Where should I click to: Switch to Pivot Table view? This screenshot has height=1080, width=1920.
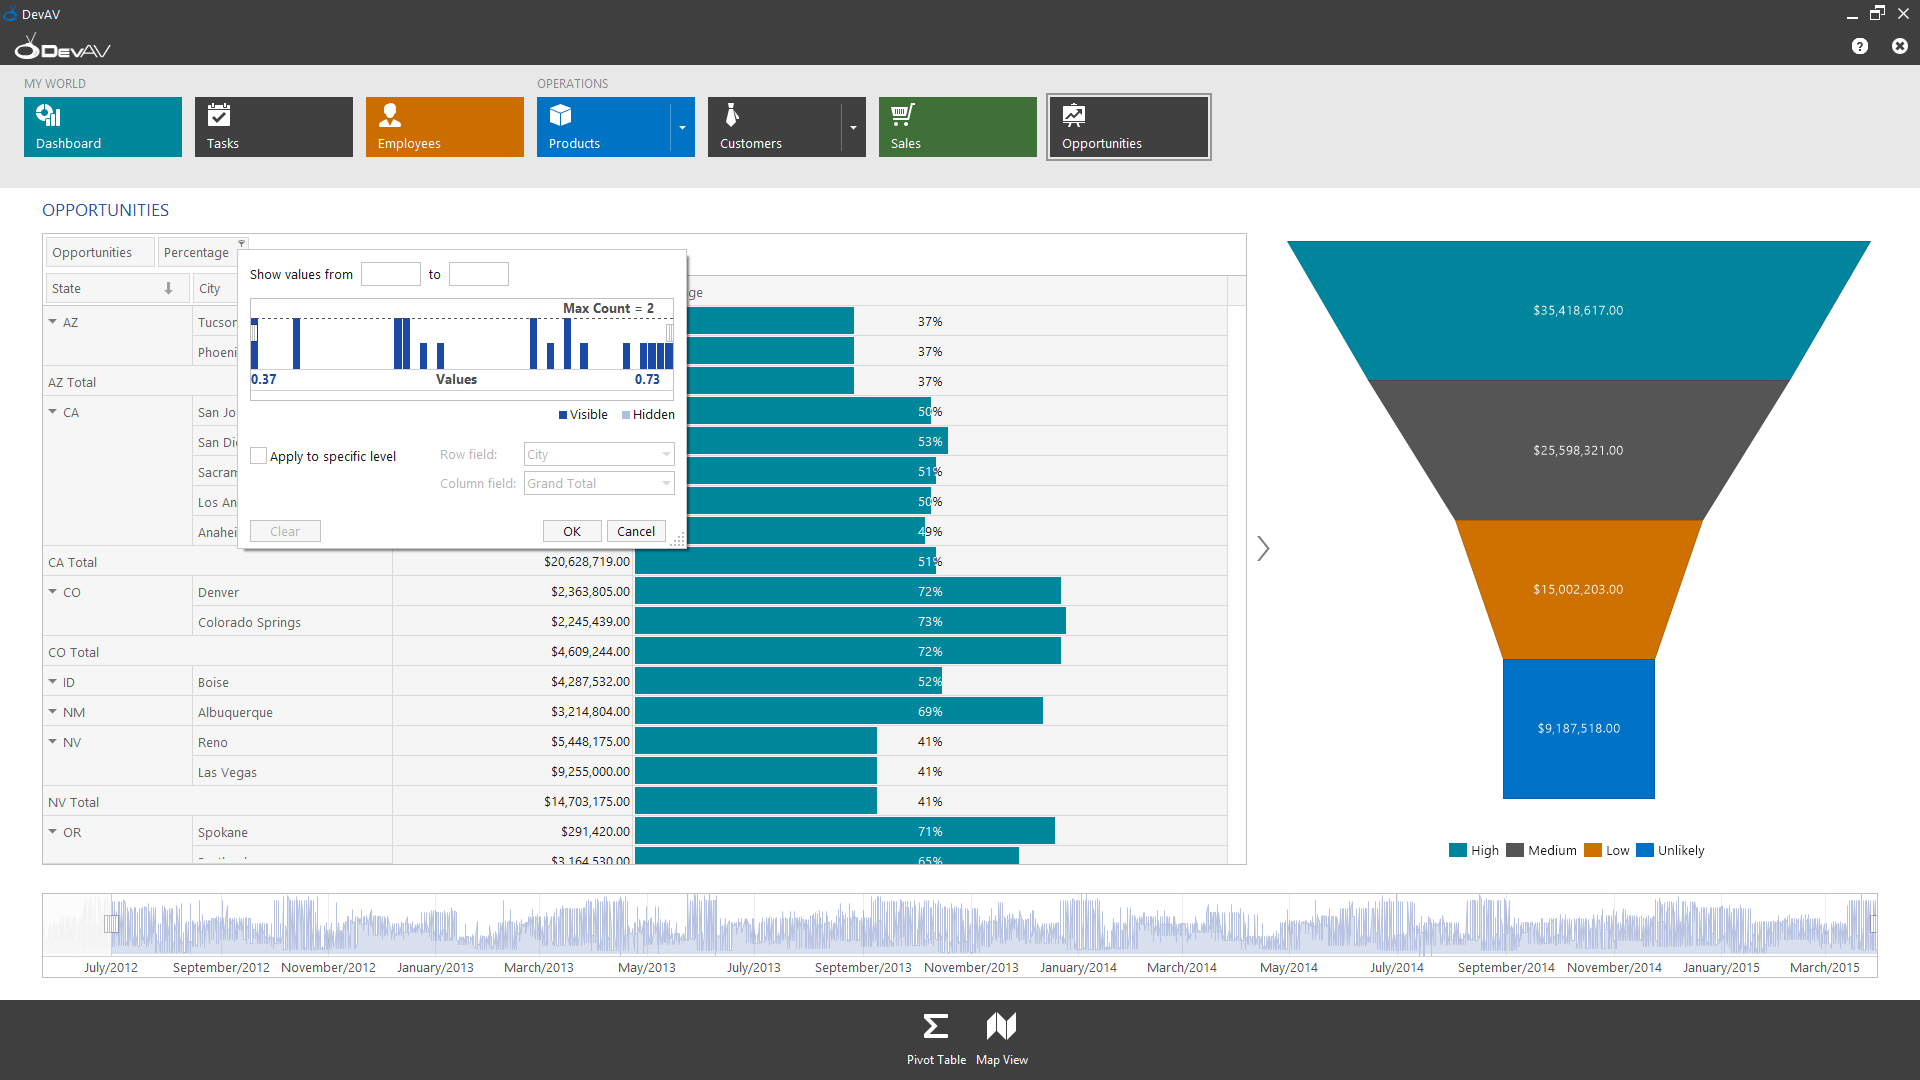[x=936, y=1038]
